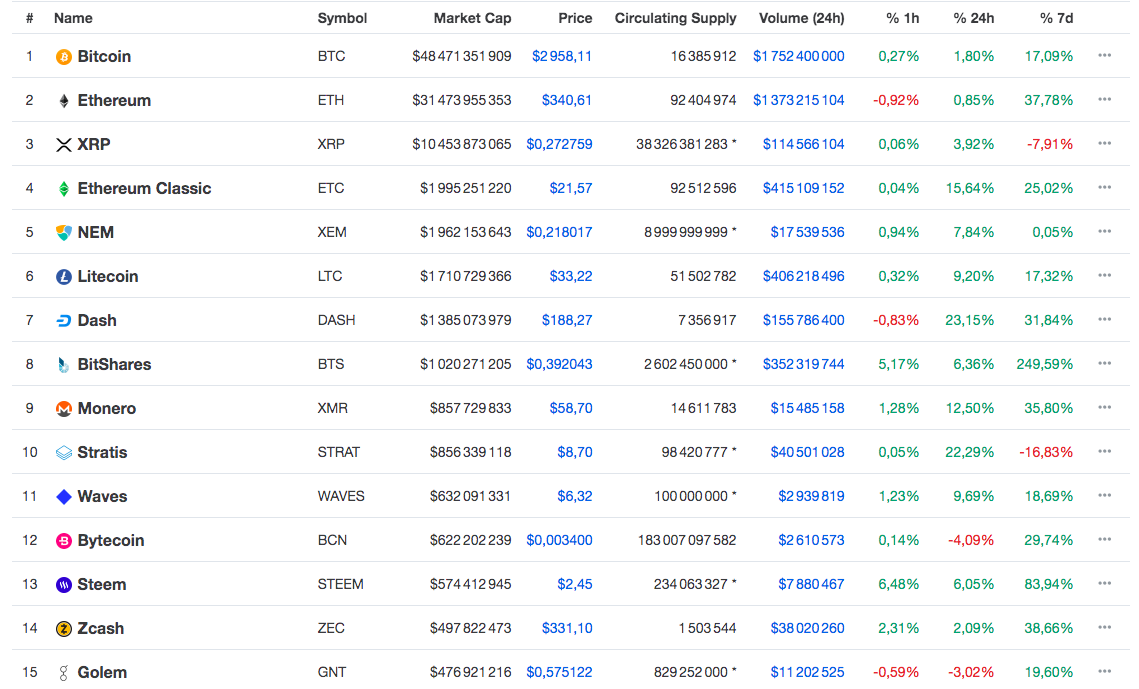
Task: Click the Steem purple logo icon
Action: click(x=64, y=584)
